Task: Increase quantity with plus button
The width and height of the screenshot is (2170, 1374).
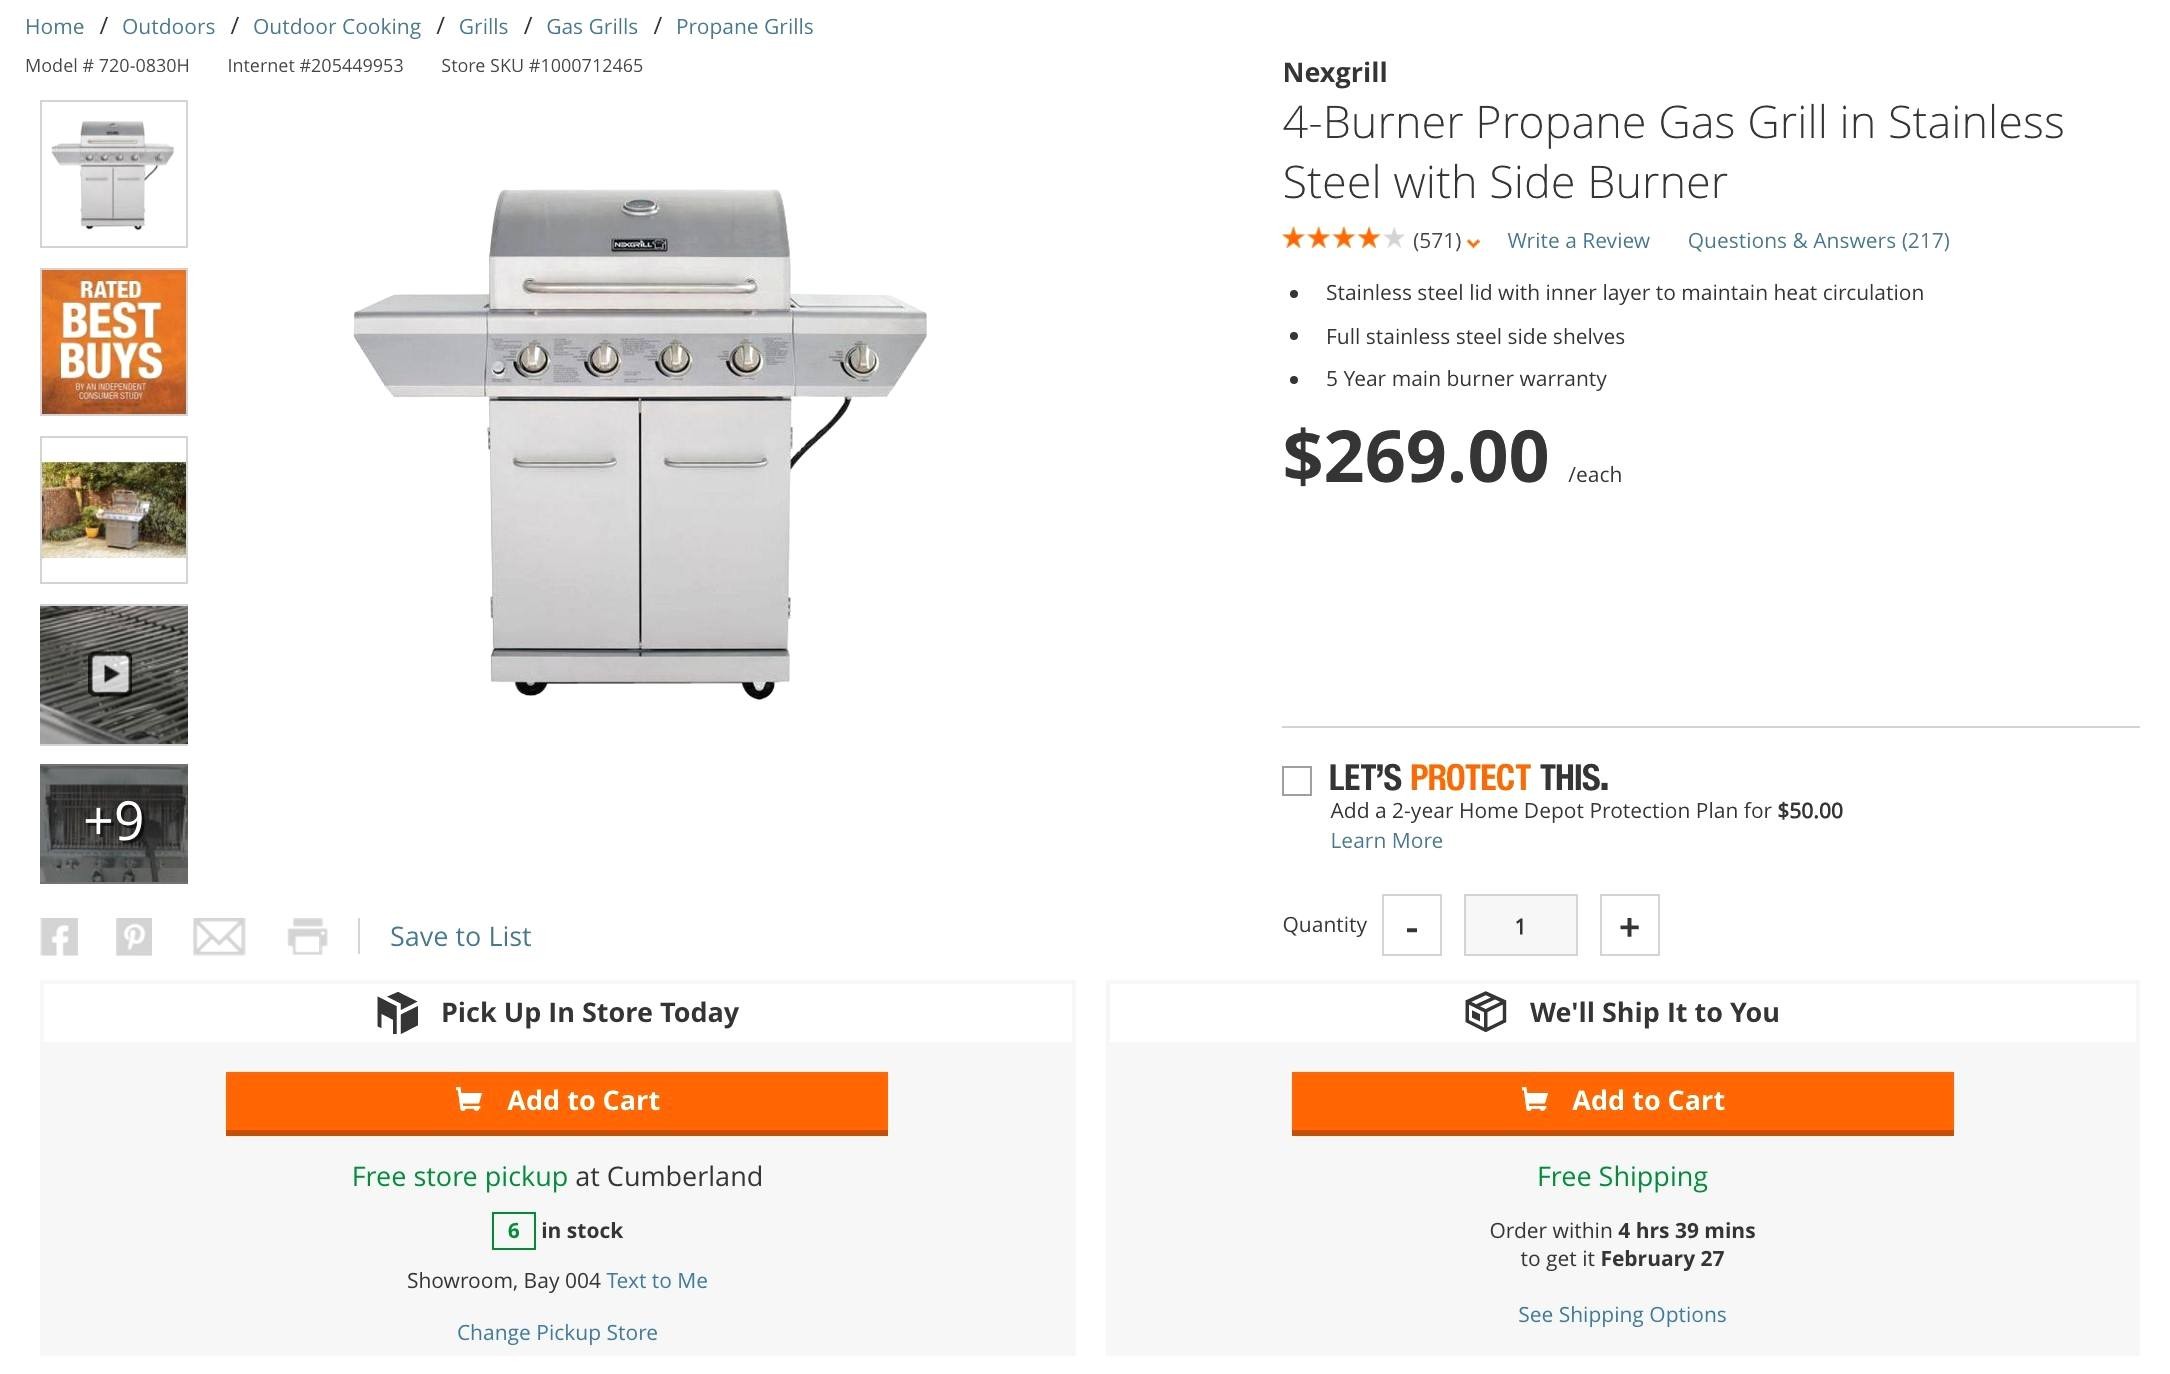Action: click(1629, 926)
